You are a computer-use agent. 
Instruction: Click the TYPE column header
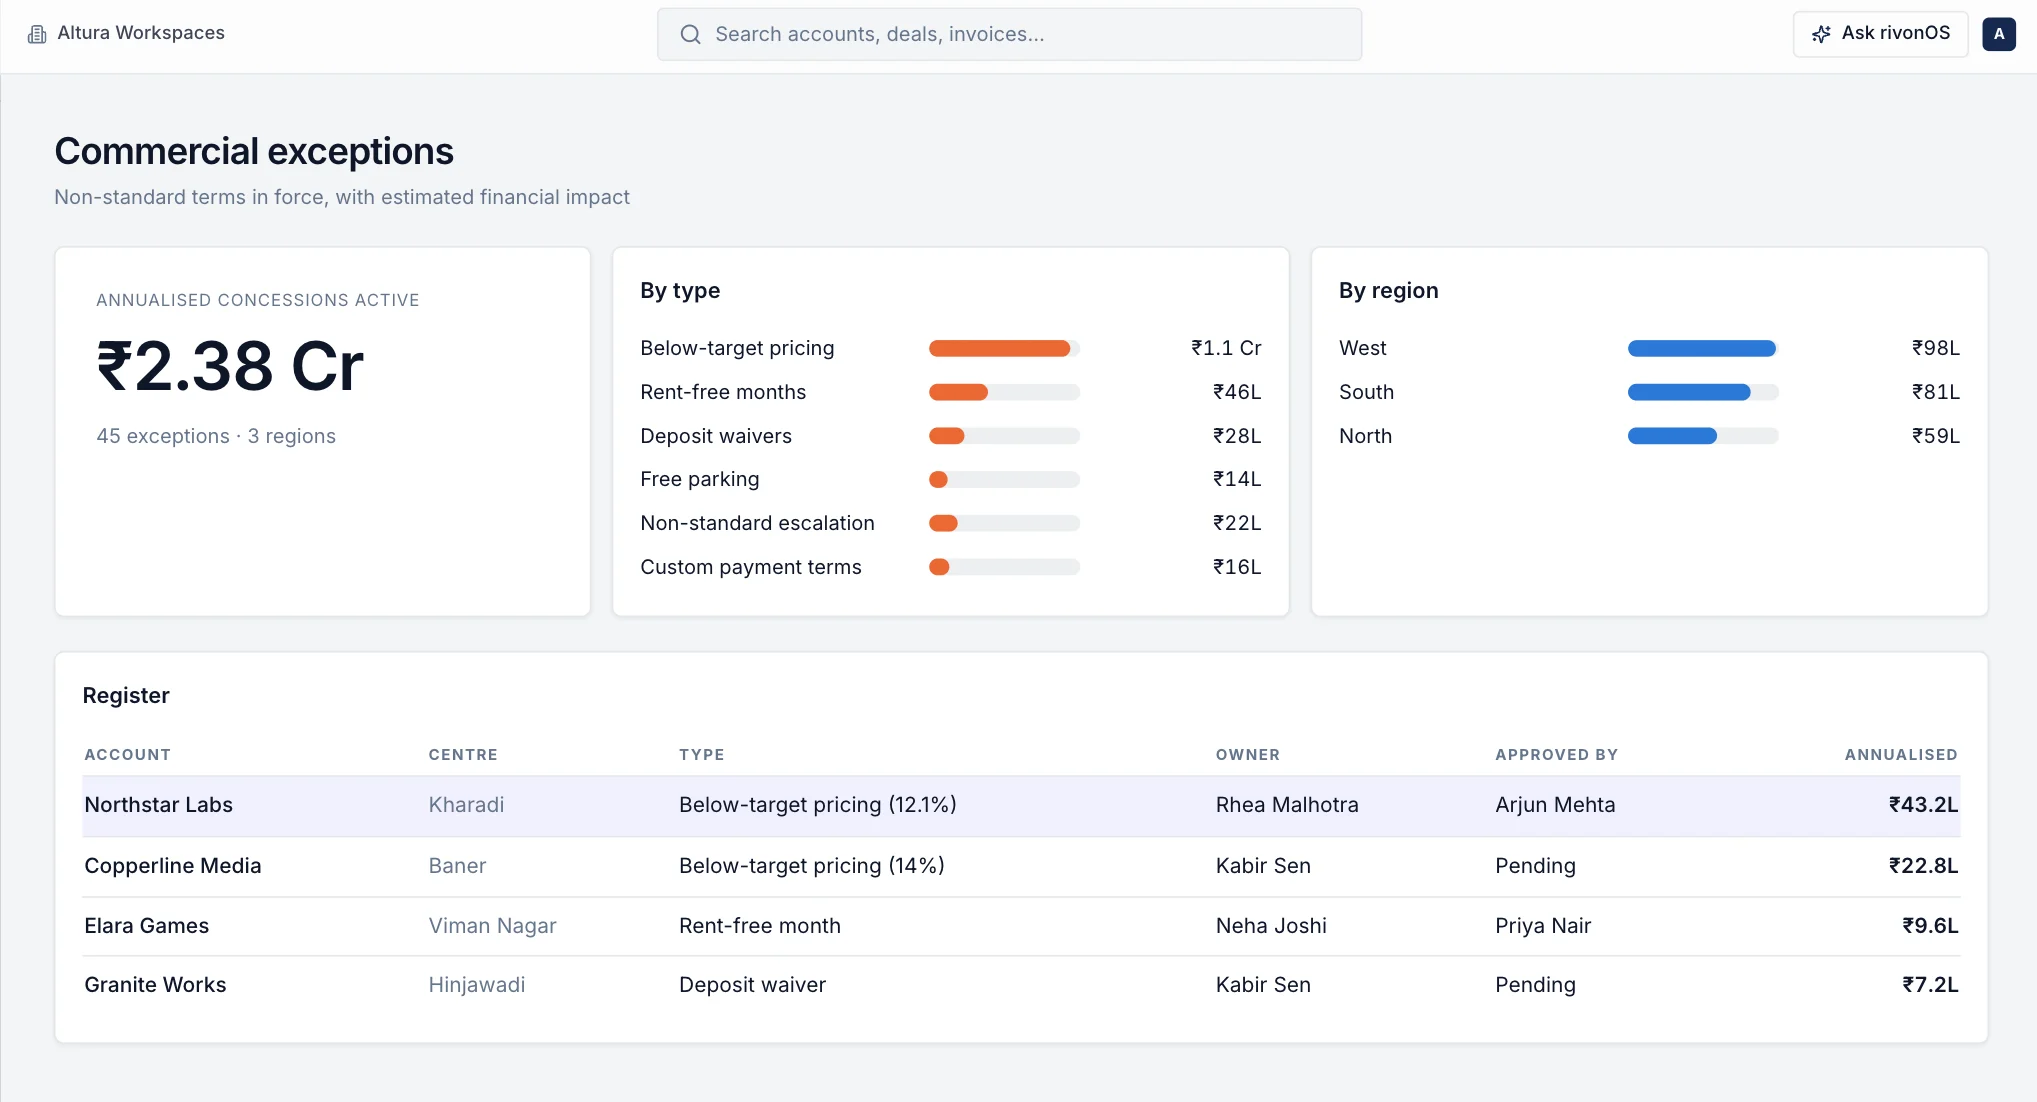click(x=702, y=755)
